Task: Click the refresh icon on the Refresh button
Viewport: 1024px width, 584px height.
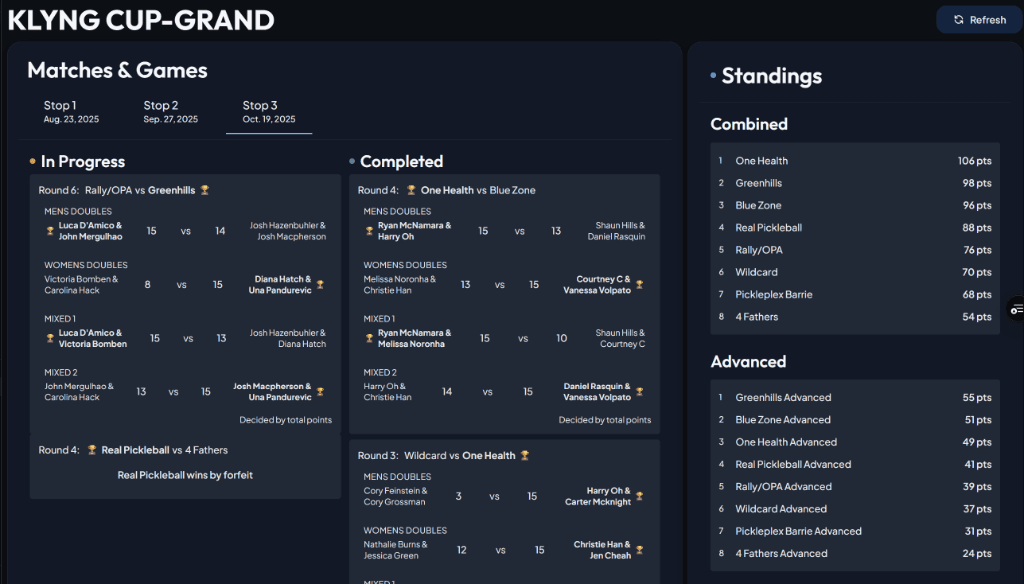Action: (x=958, y=19)
